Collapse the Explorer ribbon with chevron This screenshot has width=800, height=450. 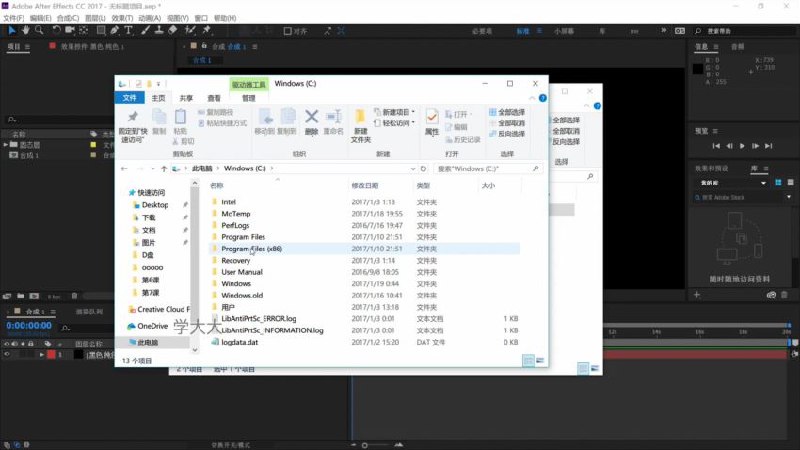click(x=532, y=98)
